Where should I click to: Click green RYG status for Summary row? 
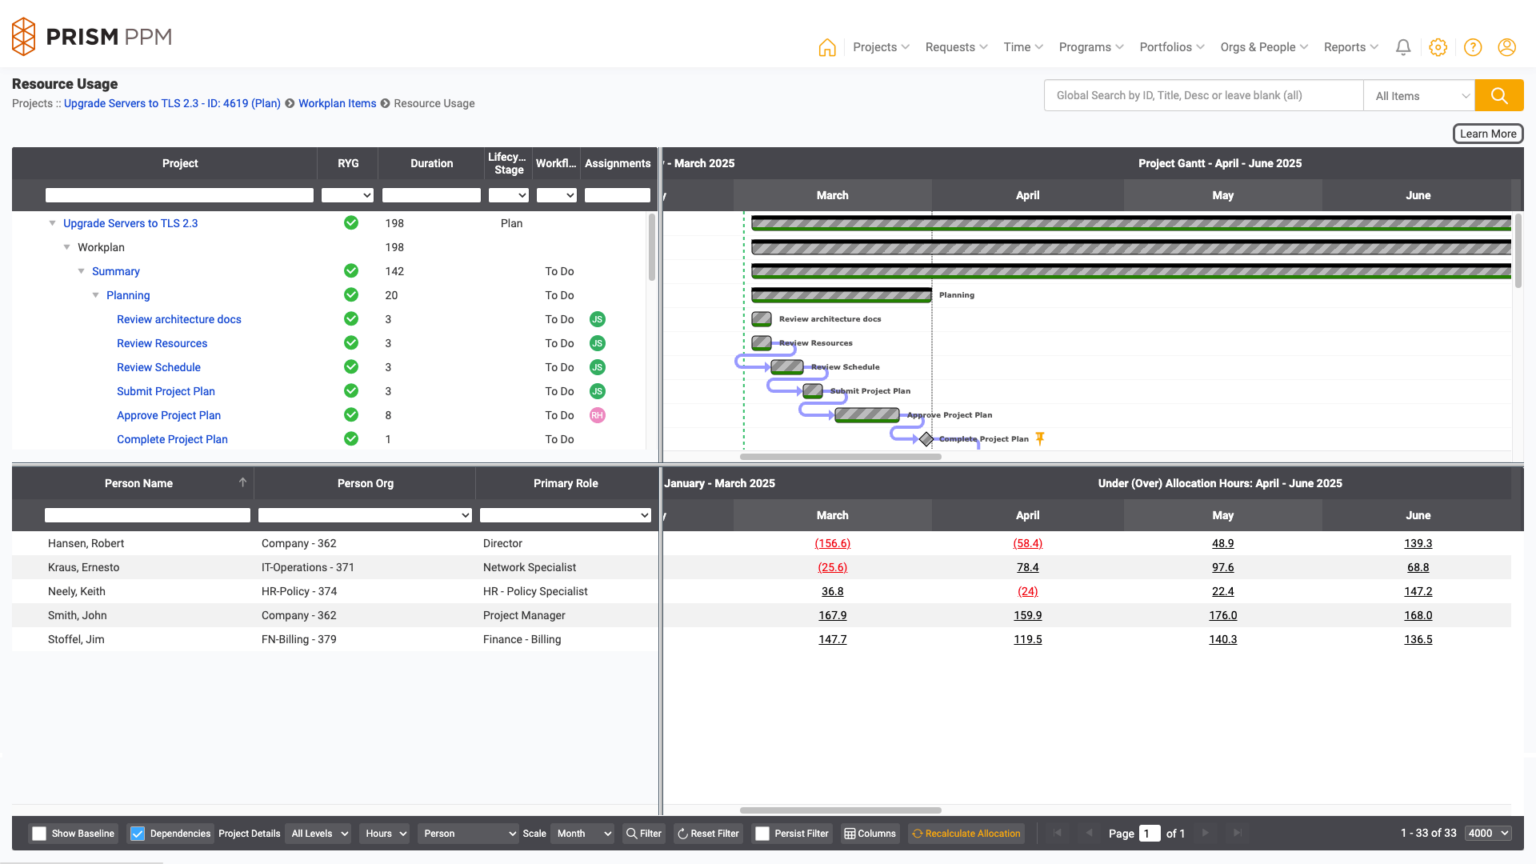pos(351,271)
